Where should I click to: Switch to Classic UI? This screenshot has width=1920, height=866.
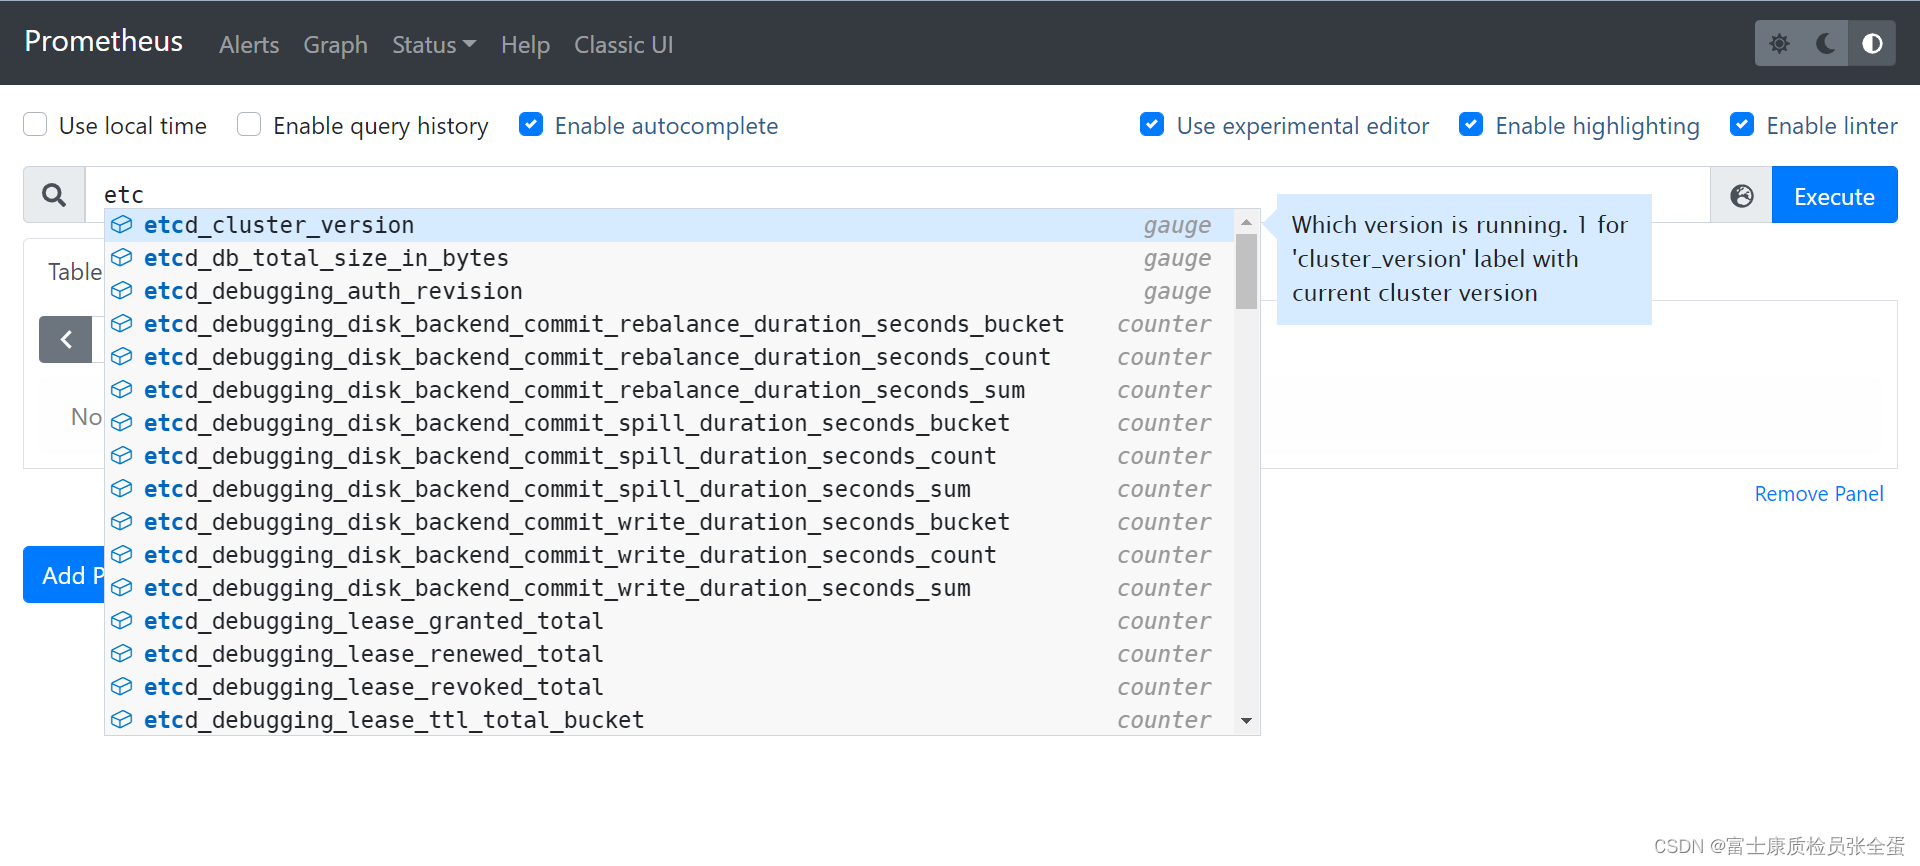tap(623, 45)
